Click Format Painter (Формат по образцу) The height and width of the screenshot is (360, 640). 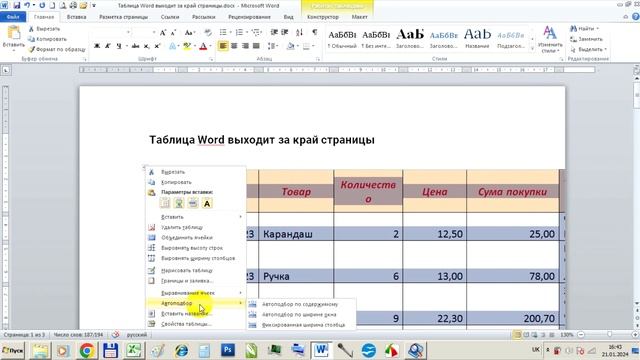[x=57, y=49]
